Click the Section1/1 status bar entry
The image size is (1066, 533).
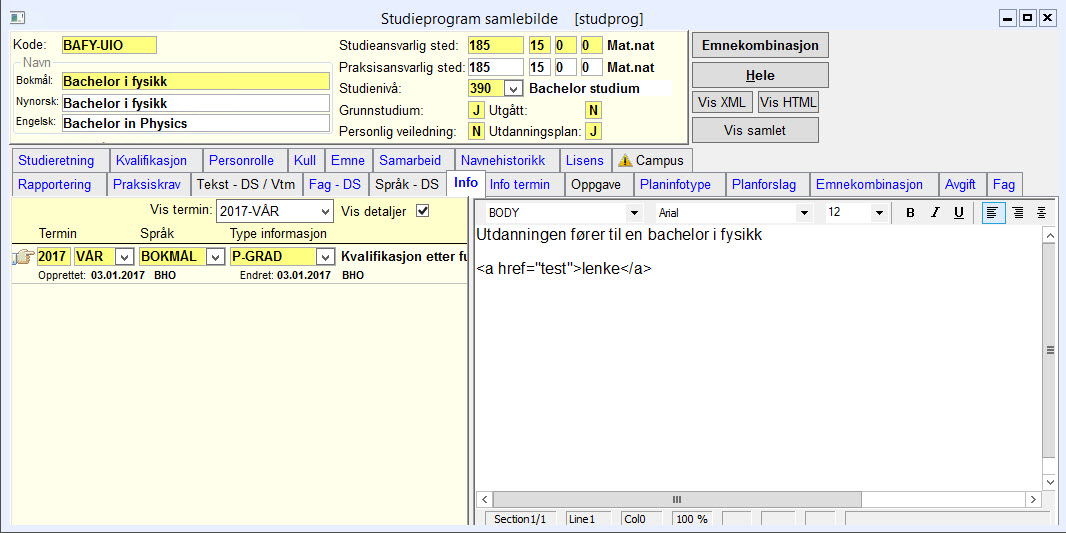(520, 519)
